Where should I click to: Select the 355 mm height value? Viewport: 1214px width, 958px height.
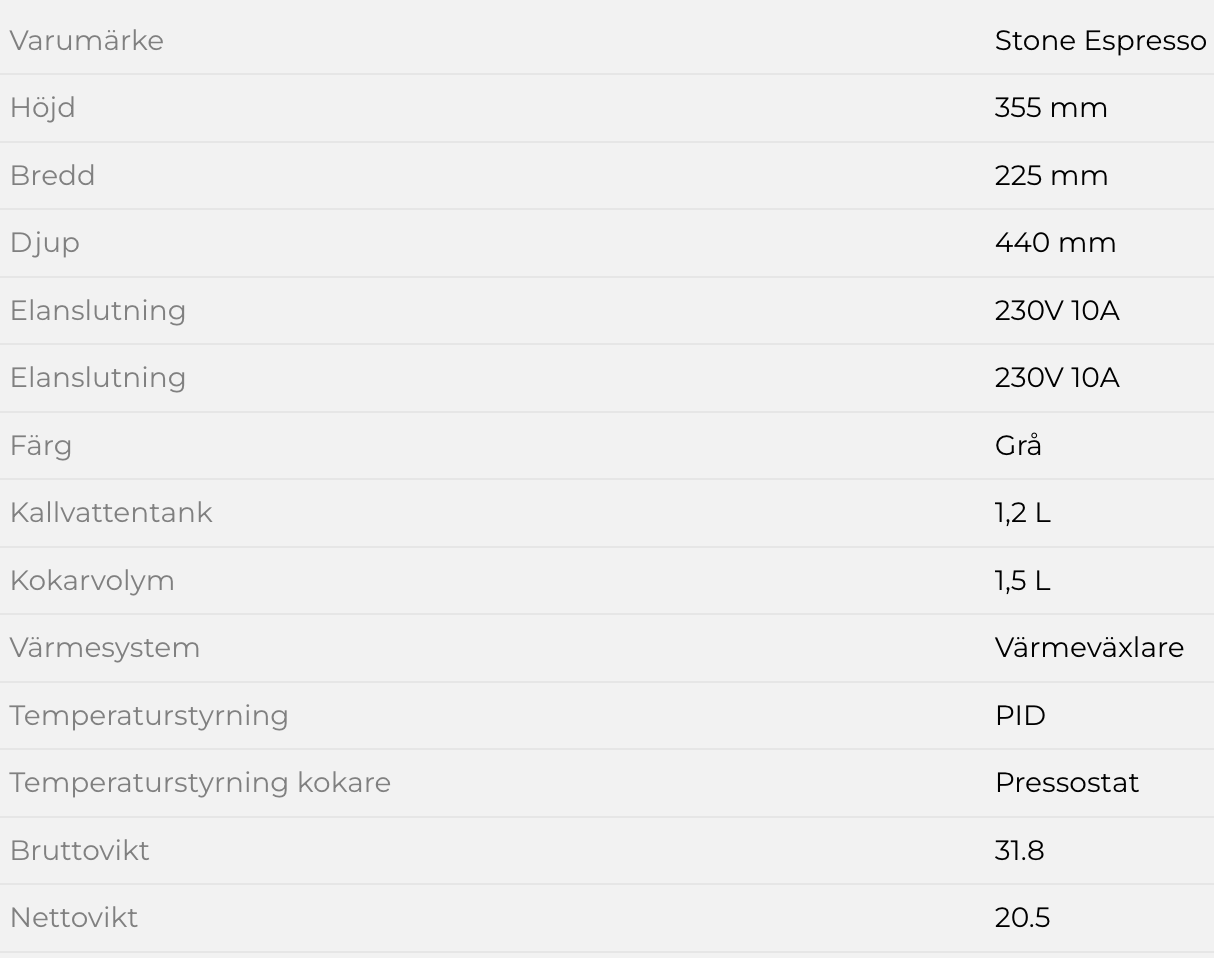pyautogui.click(x=1051, y=108)
